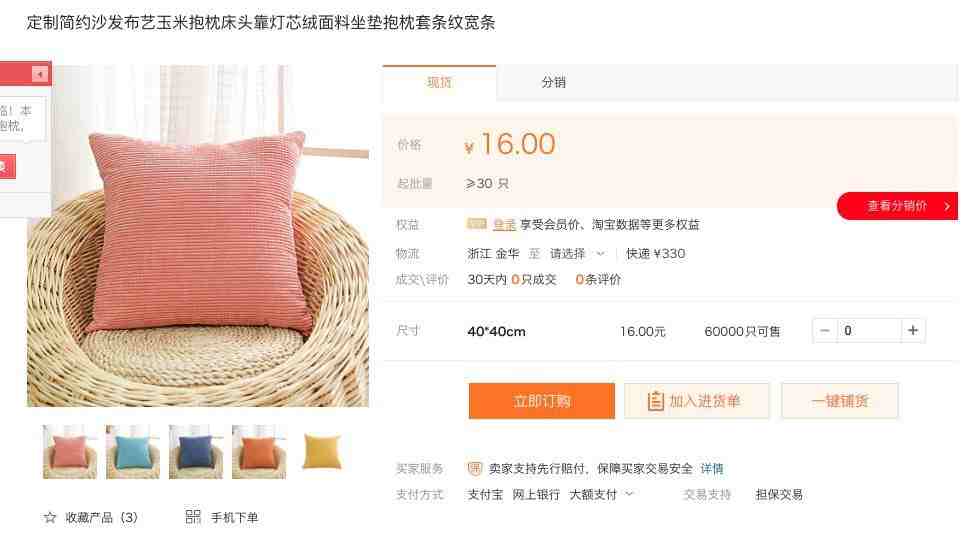The image size is (967, 538).
Task: Switch to the 分销 tab
Action: point(553,82)
